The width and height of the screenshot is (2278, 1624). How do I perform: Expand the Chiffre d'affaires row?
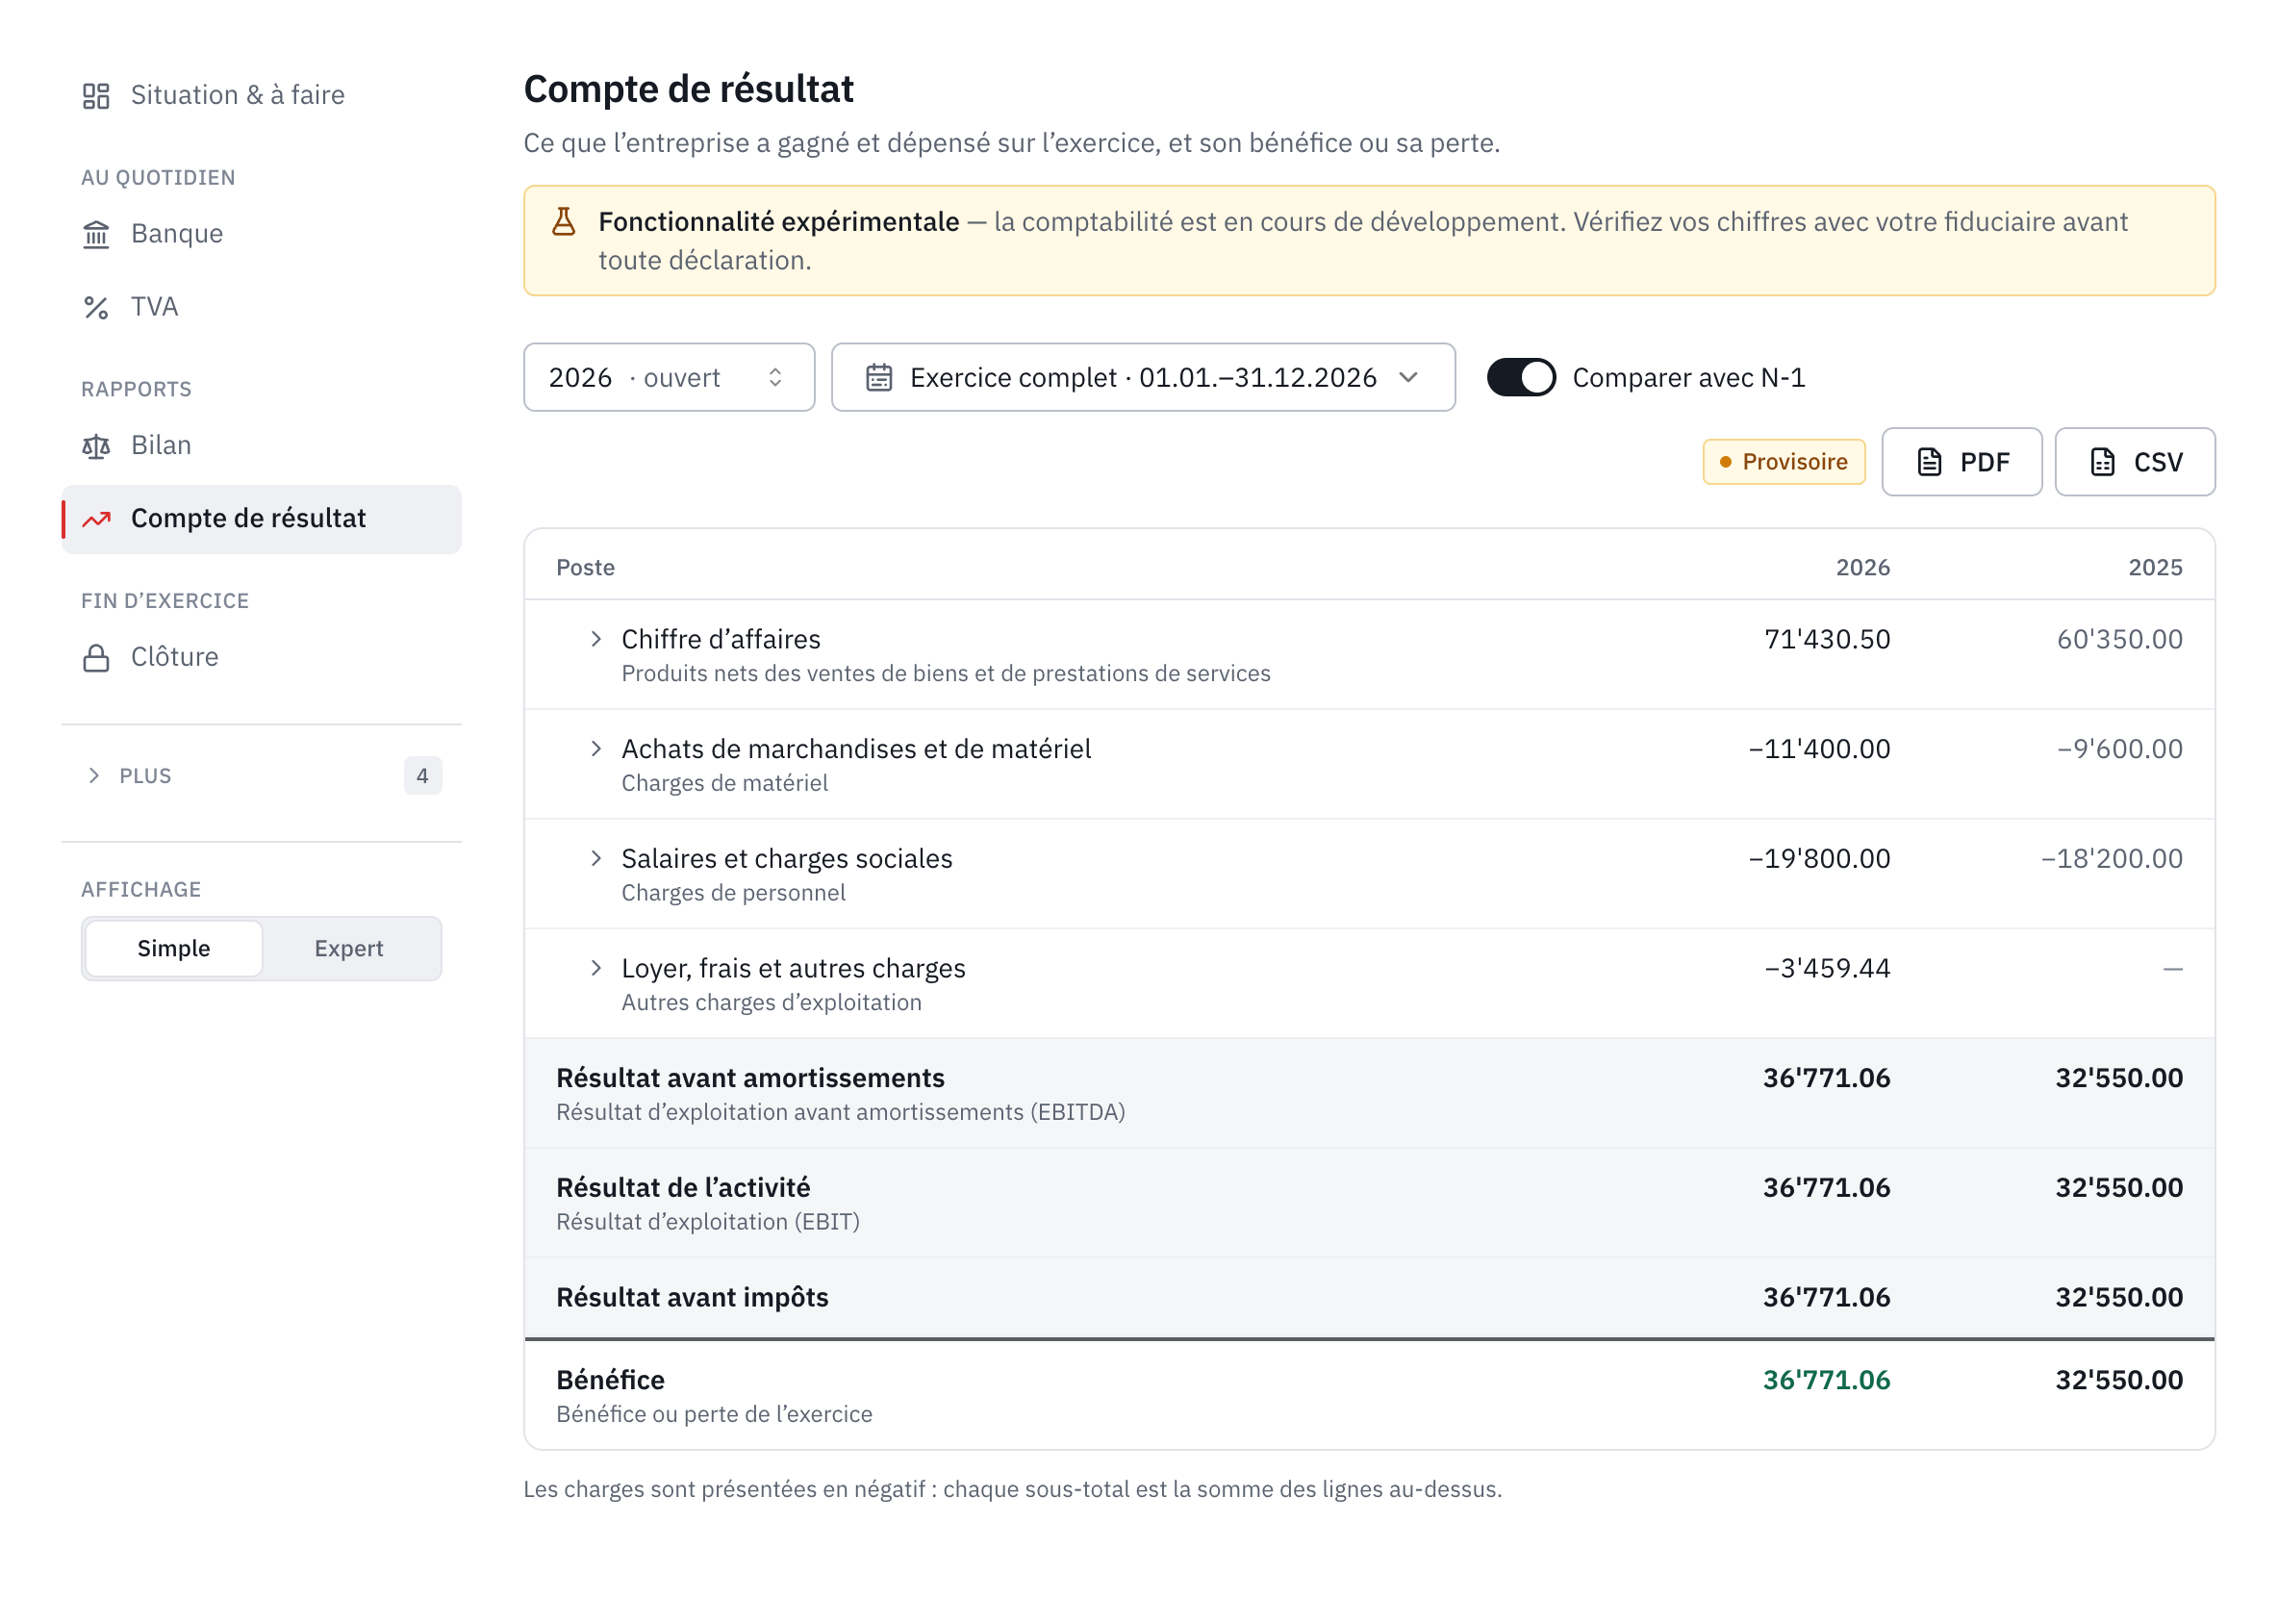pyautogui.click(x=596, y=639)
